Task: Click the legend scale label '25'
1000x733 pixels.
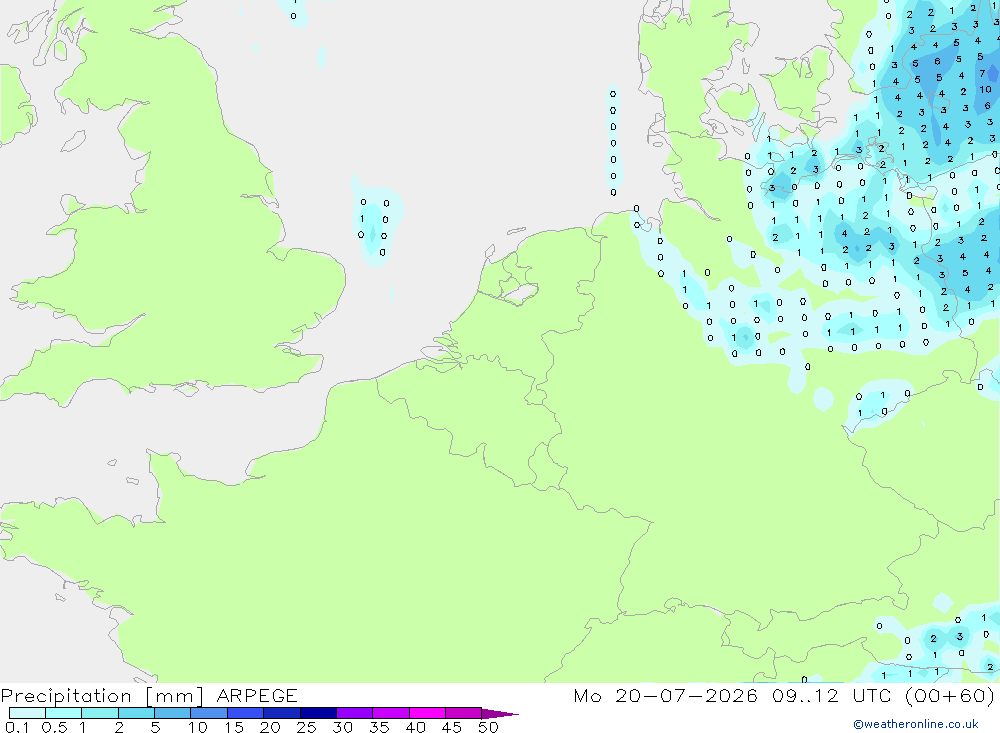Action: click(x=306, y=727)
